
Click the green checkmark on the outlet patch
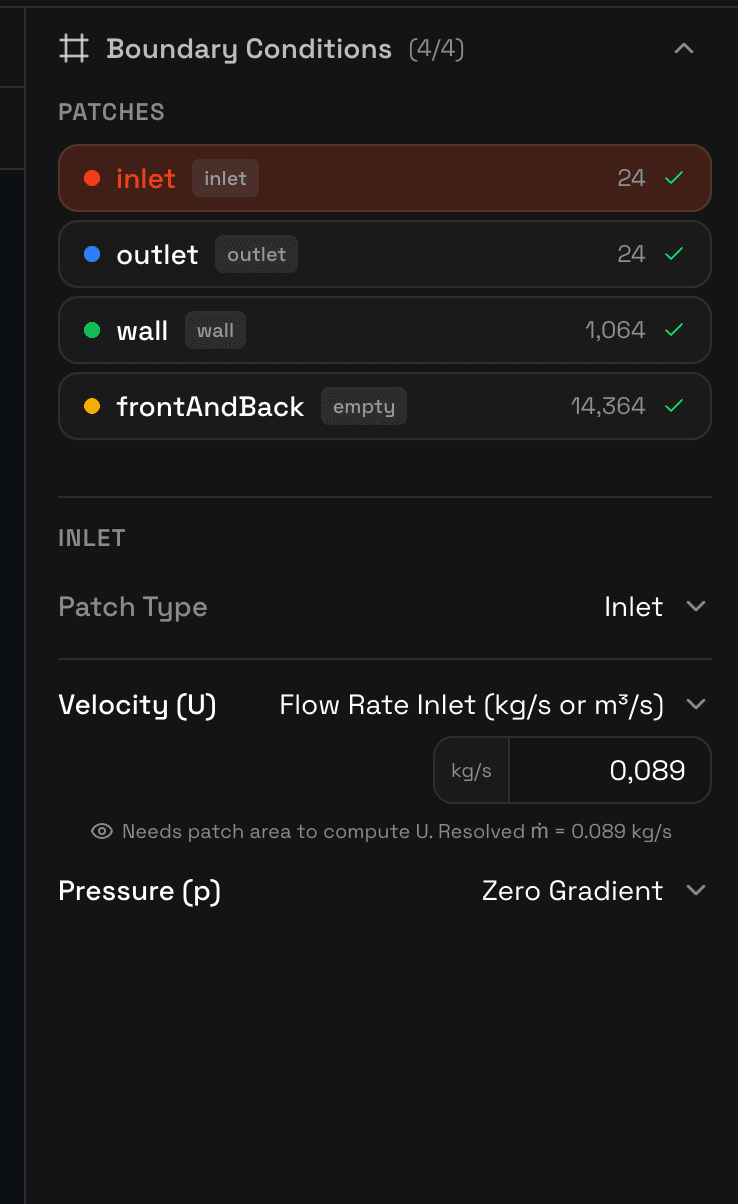[x=675, y=254]
